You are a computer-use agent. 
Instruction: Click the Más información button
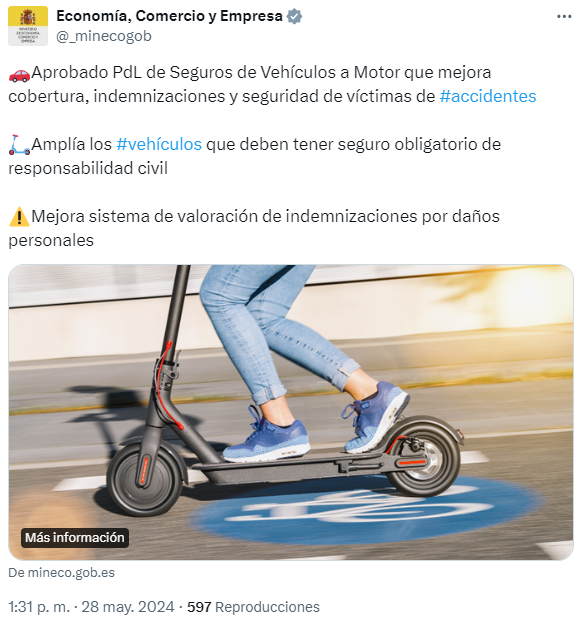(75, 537)
